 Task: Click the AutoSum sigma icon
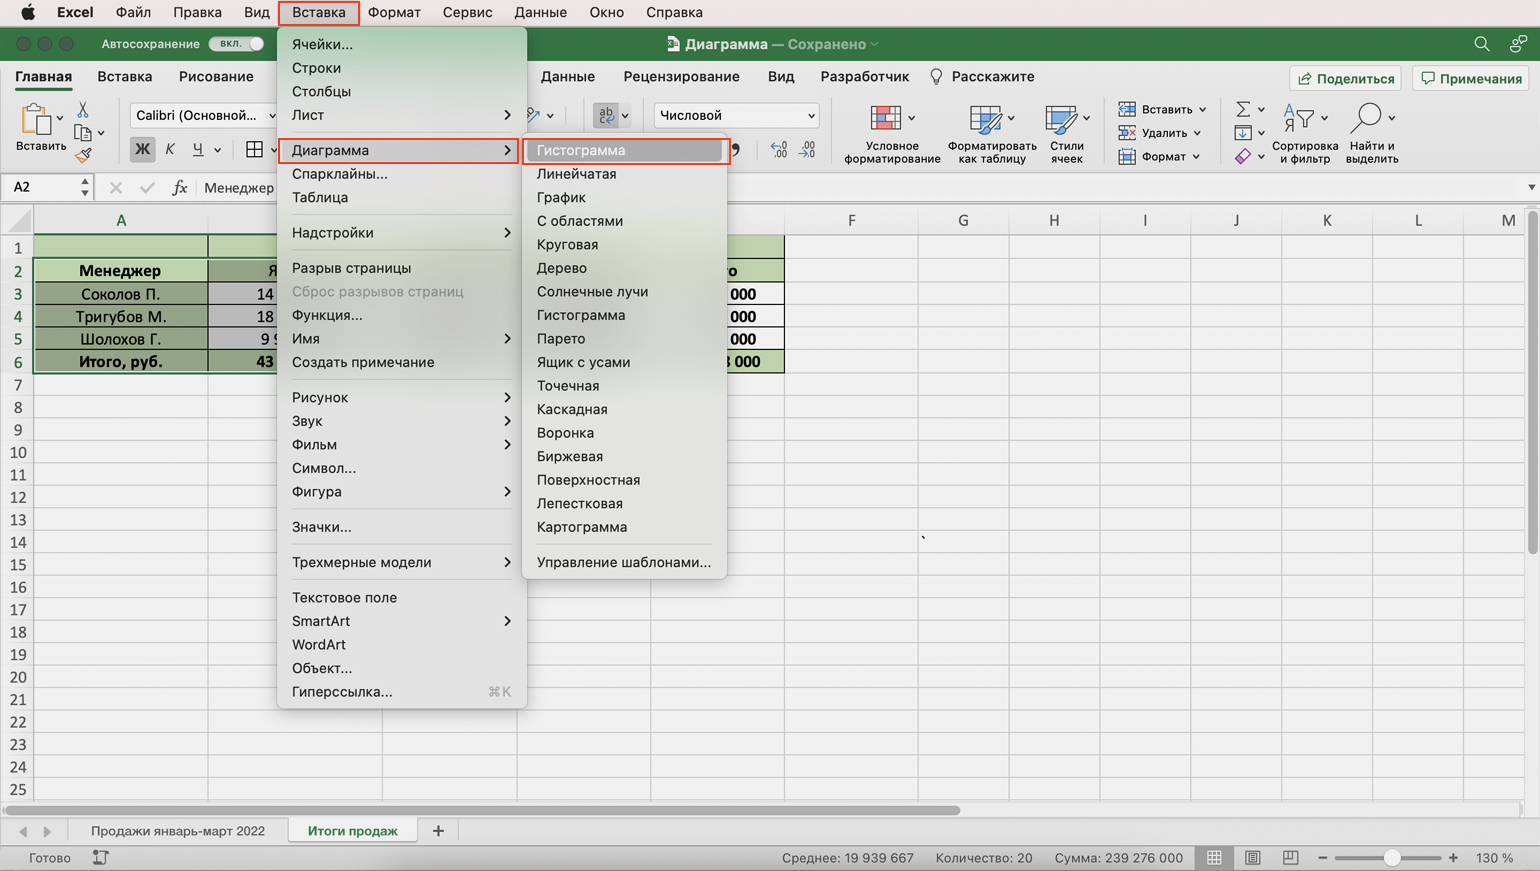(1243, 109)
